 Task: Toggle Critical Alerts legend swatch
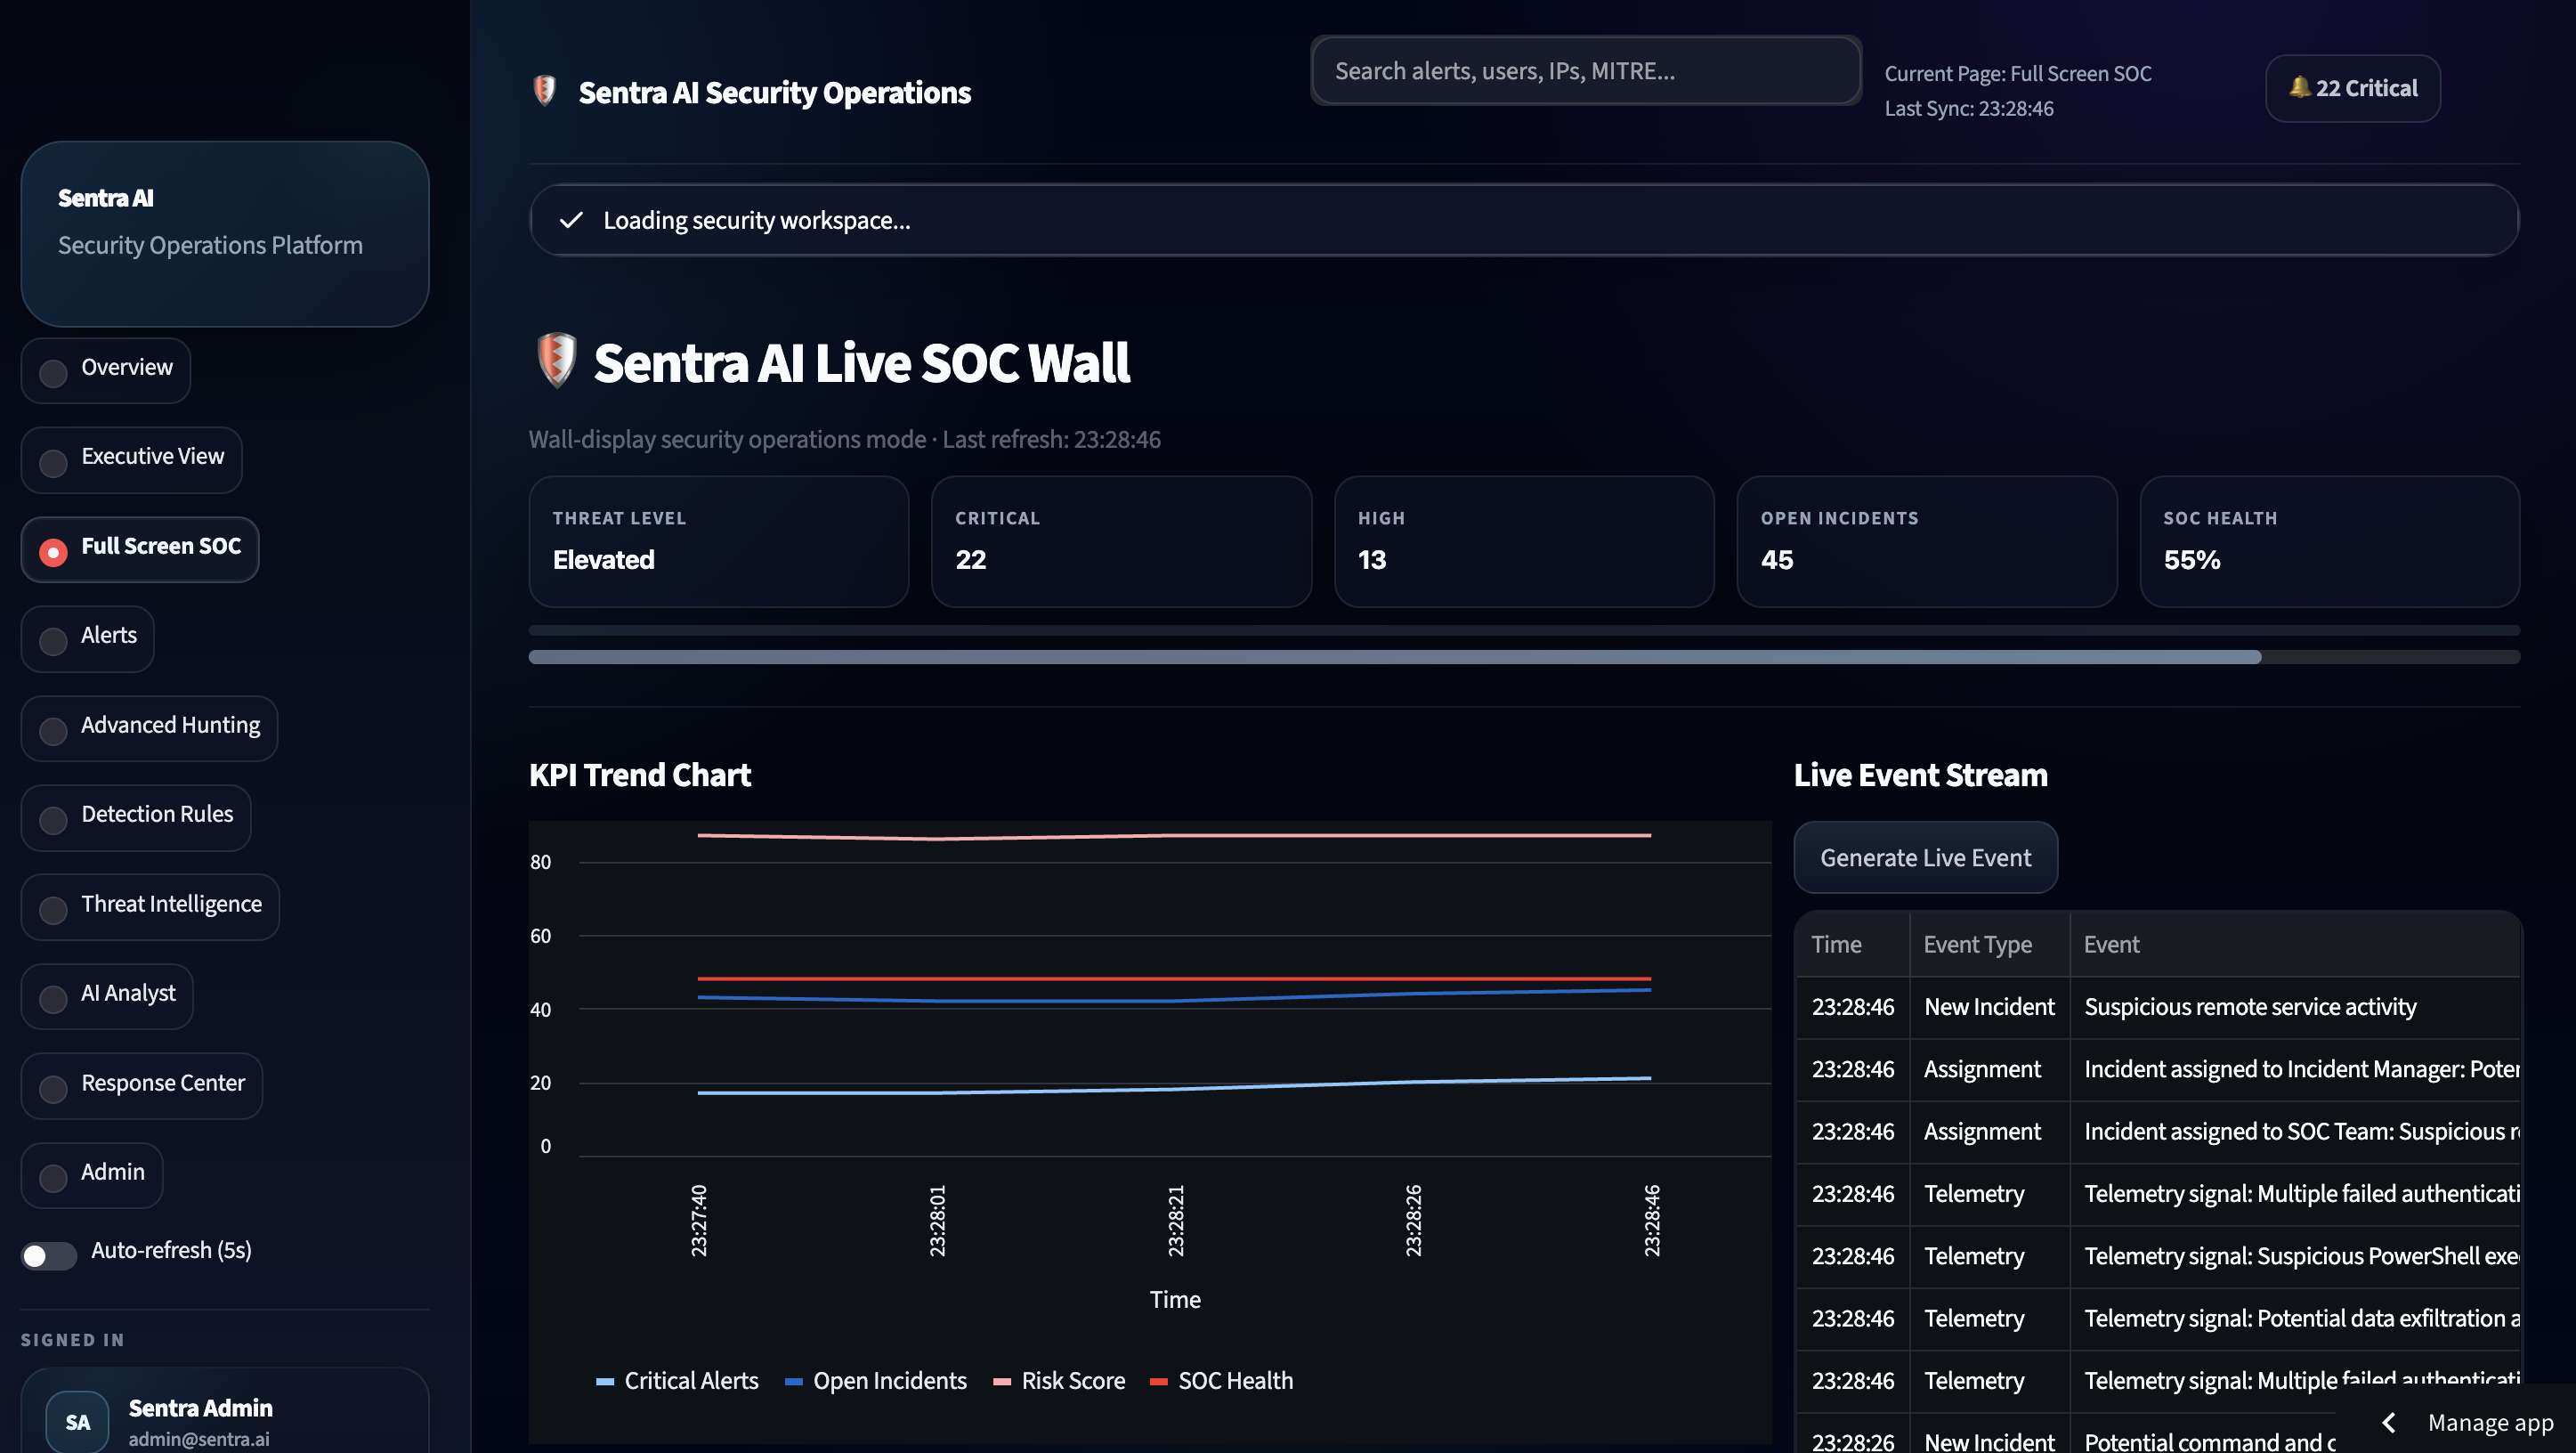click(x=605, y=1381)
